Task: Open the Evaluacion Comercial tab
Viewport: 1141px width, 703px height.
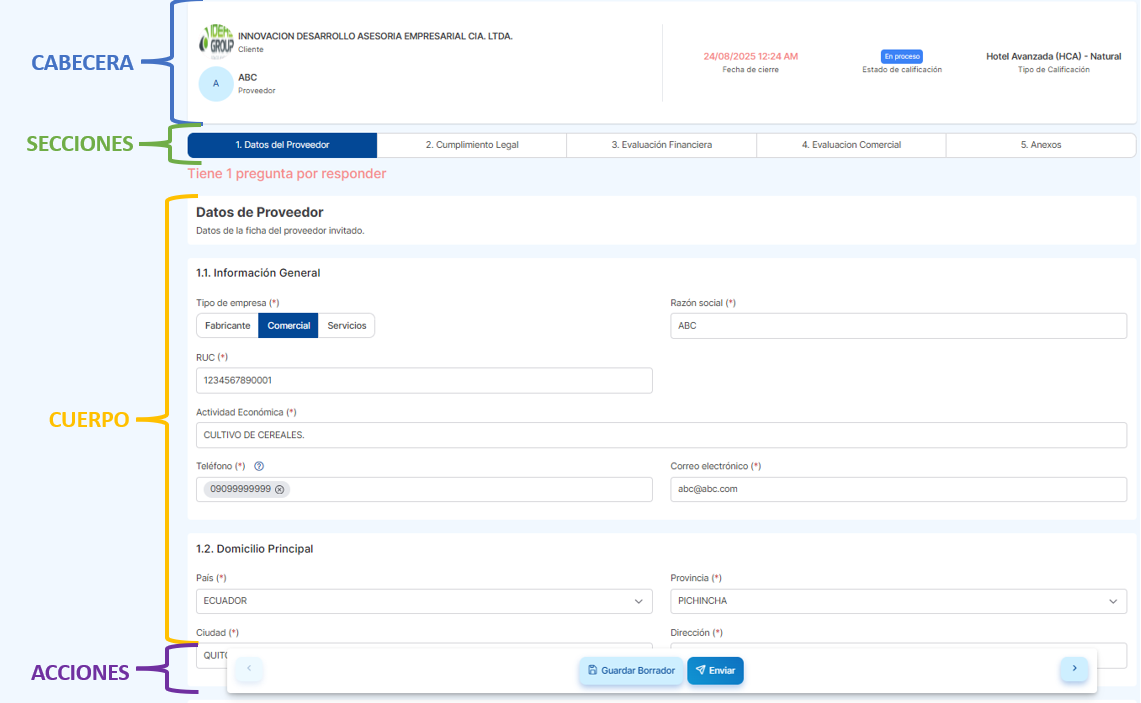Action: pyautogui.click(x=851, y=145)
